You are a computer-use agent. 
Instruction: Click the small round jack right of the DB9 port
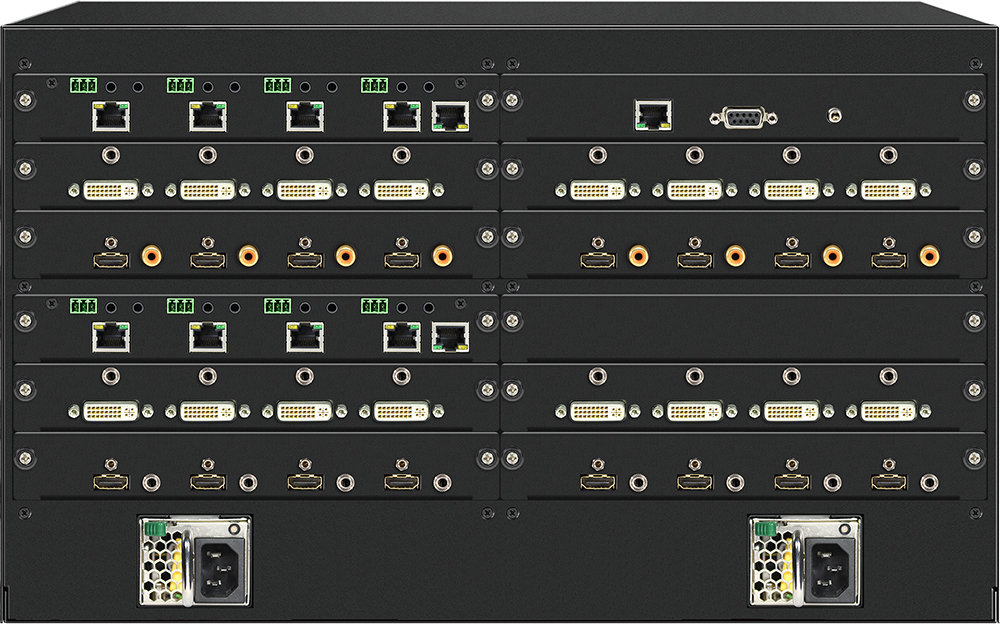click(834, 116)
